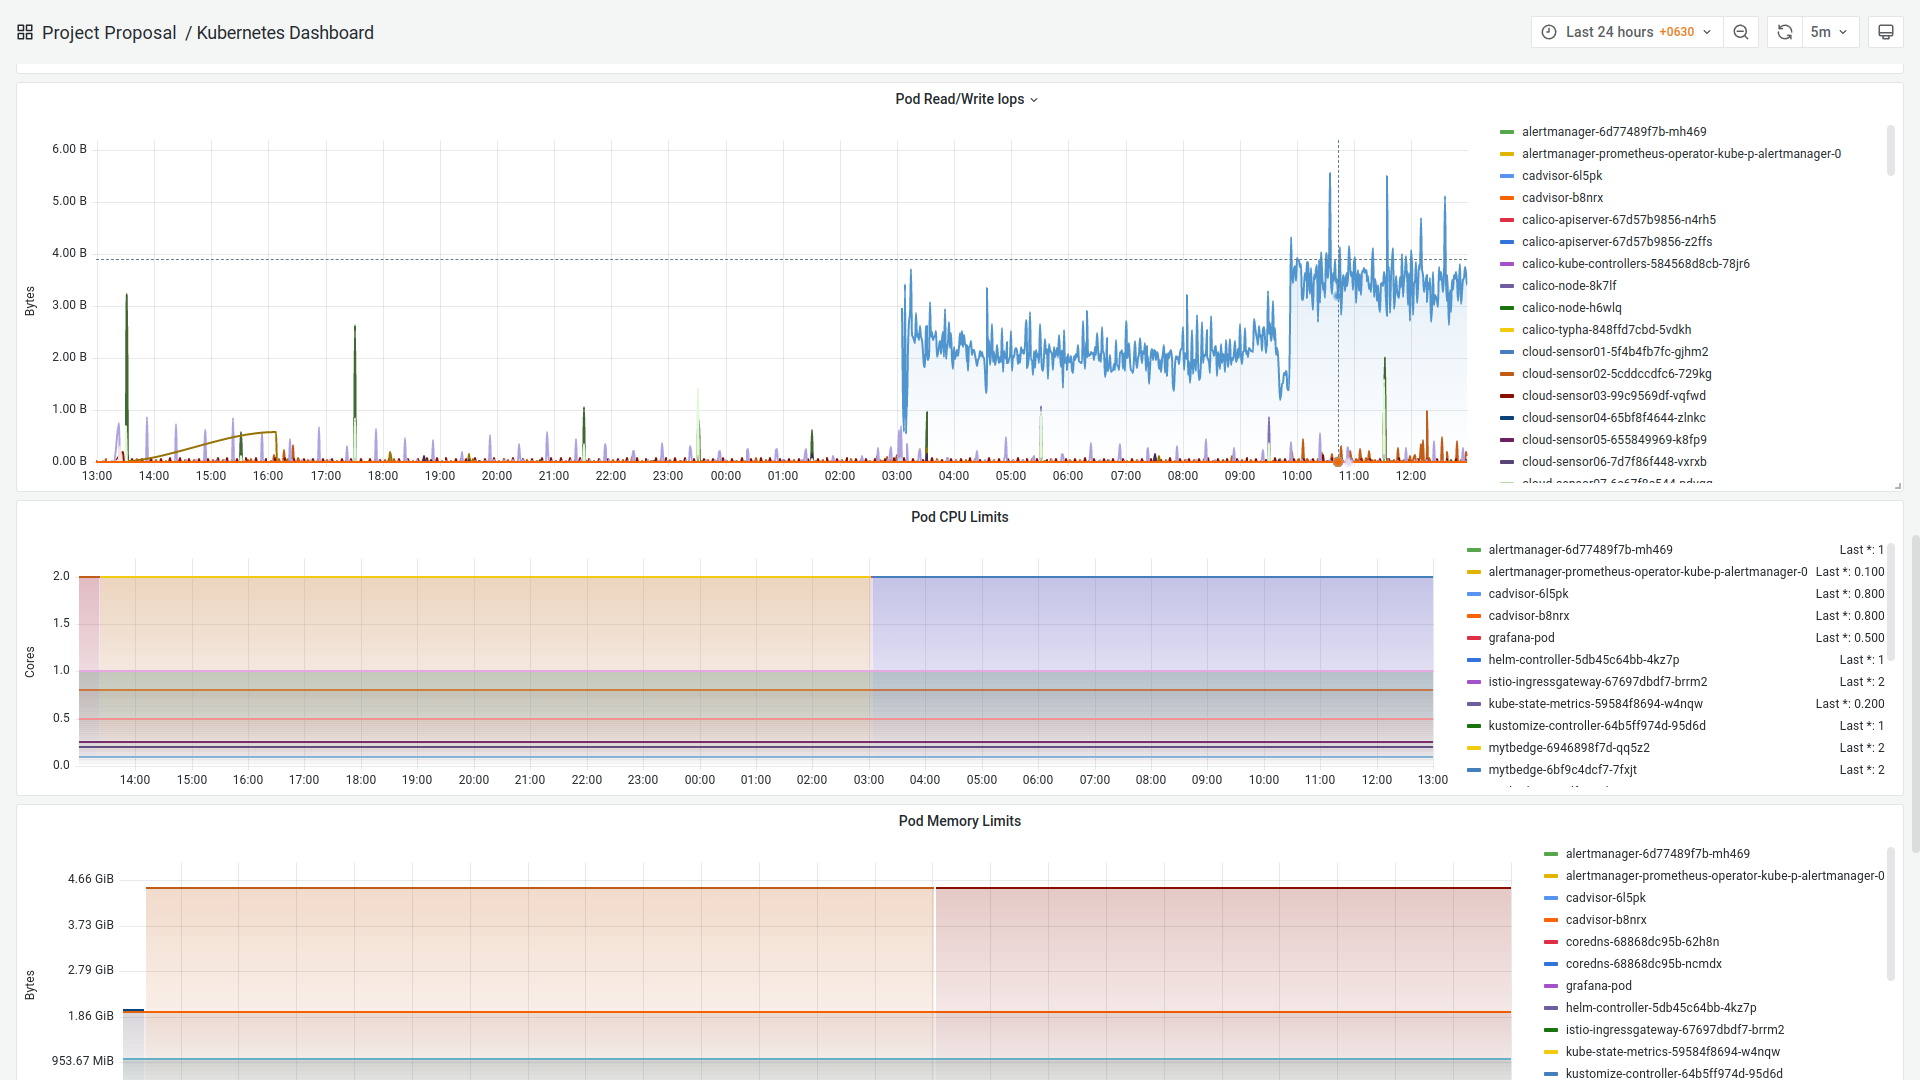The image size is (1920, 1080).
Task: Toggle cloud-sensor03-99c9569df-vqfwd series in legend
Action: point(1613,396)
